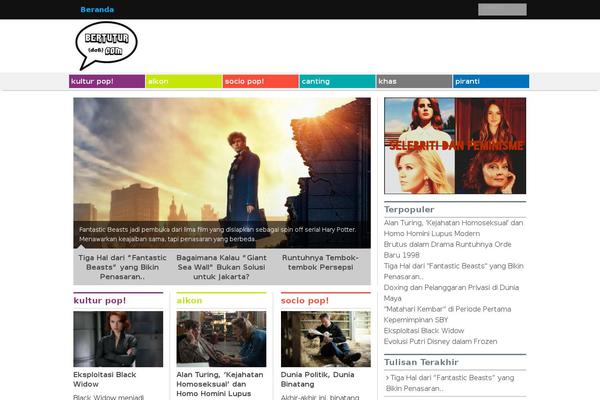Viewport: 600px width, 400px height.
Task: Click the gray search field in top bar
Action: [502, 10]
